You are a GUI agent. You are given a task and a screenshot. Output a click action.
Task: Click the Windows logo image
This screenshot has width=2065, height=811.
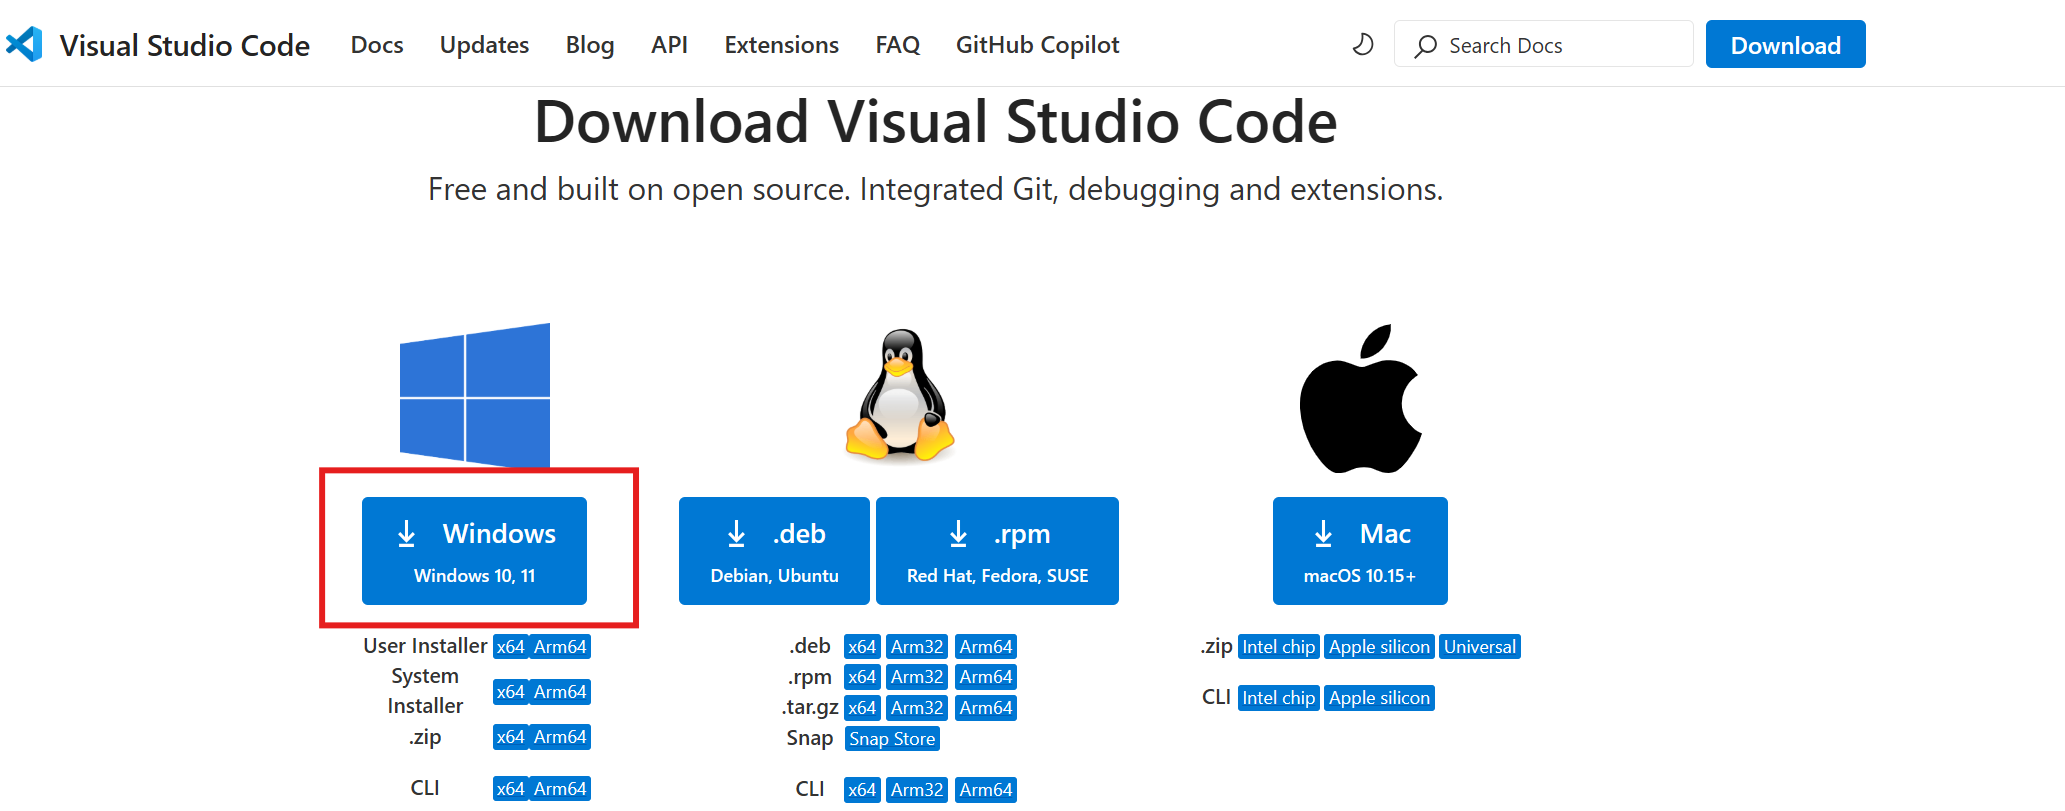tap(475, 395)
